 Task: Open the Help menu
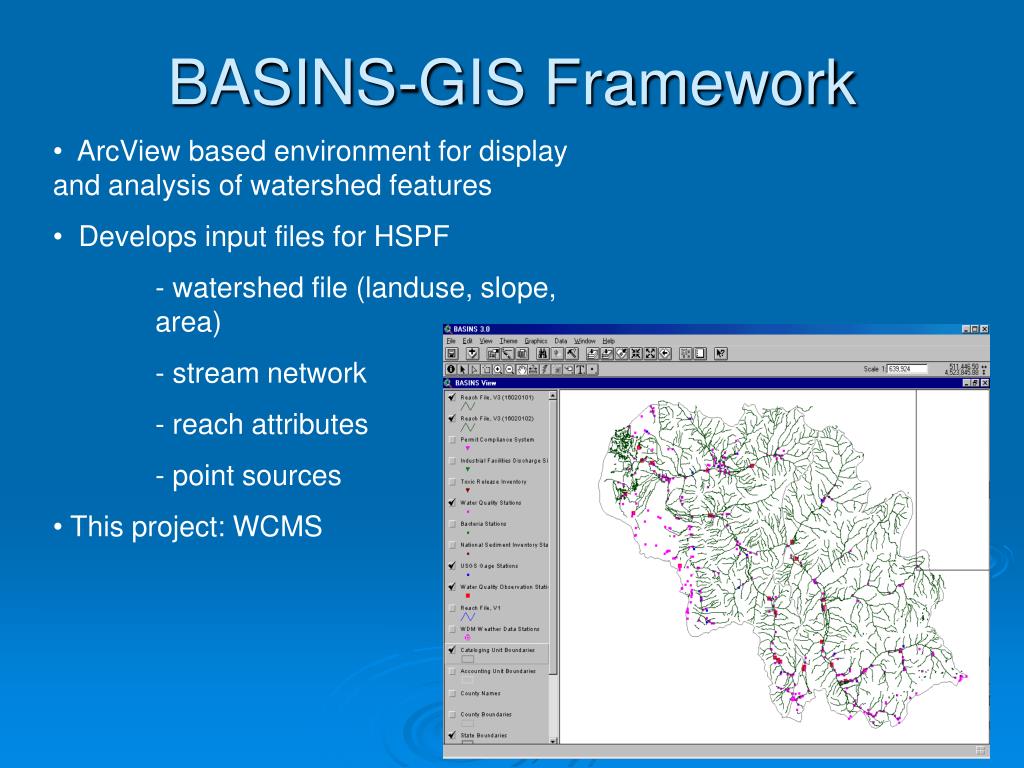pyautogui.click(x=609, y=341)
